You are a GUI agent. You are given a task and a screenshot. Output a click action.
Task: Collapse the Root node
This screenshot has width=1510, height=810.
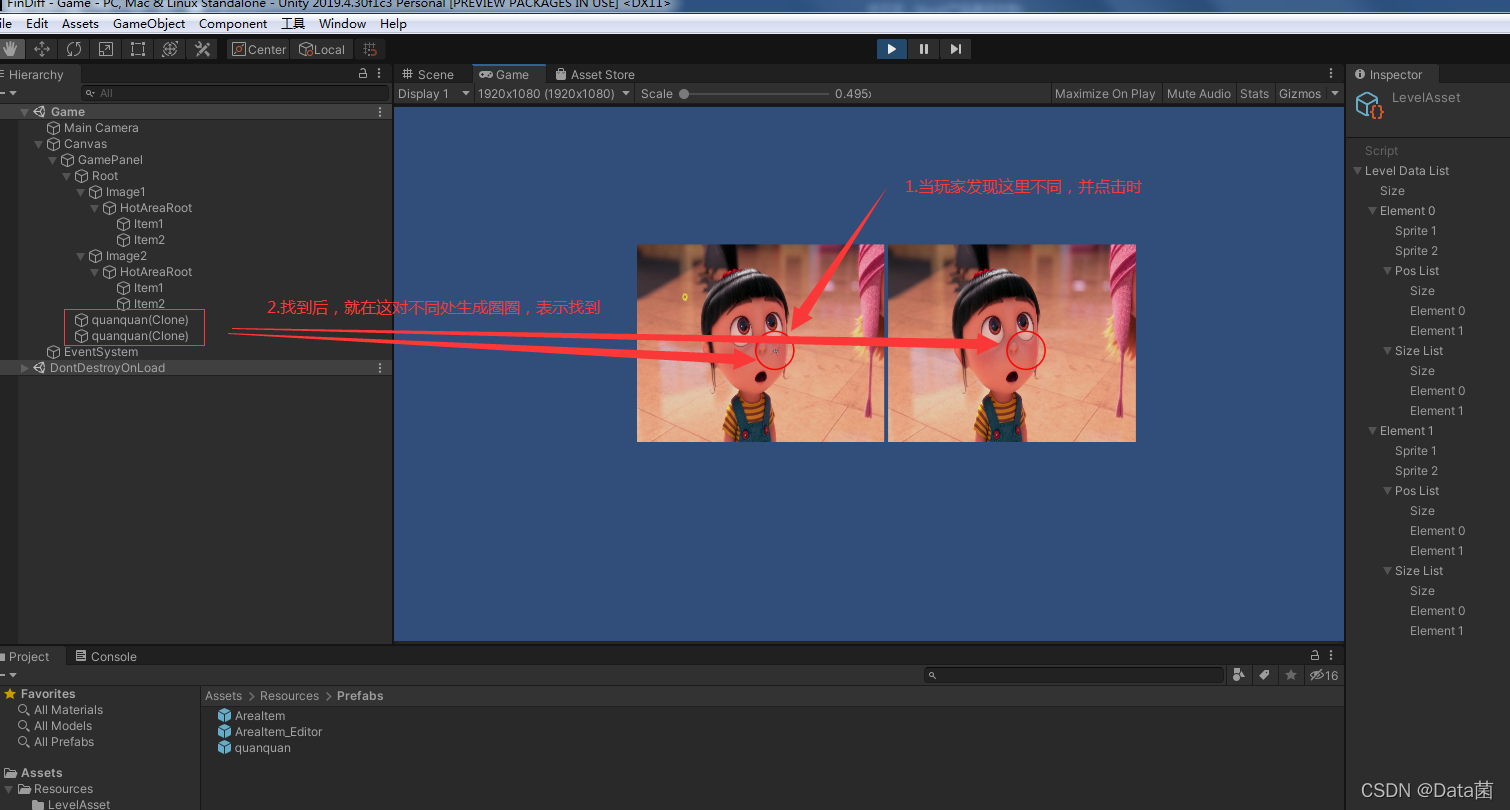point(67,176)
